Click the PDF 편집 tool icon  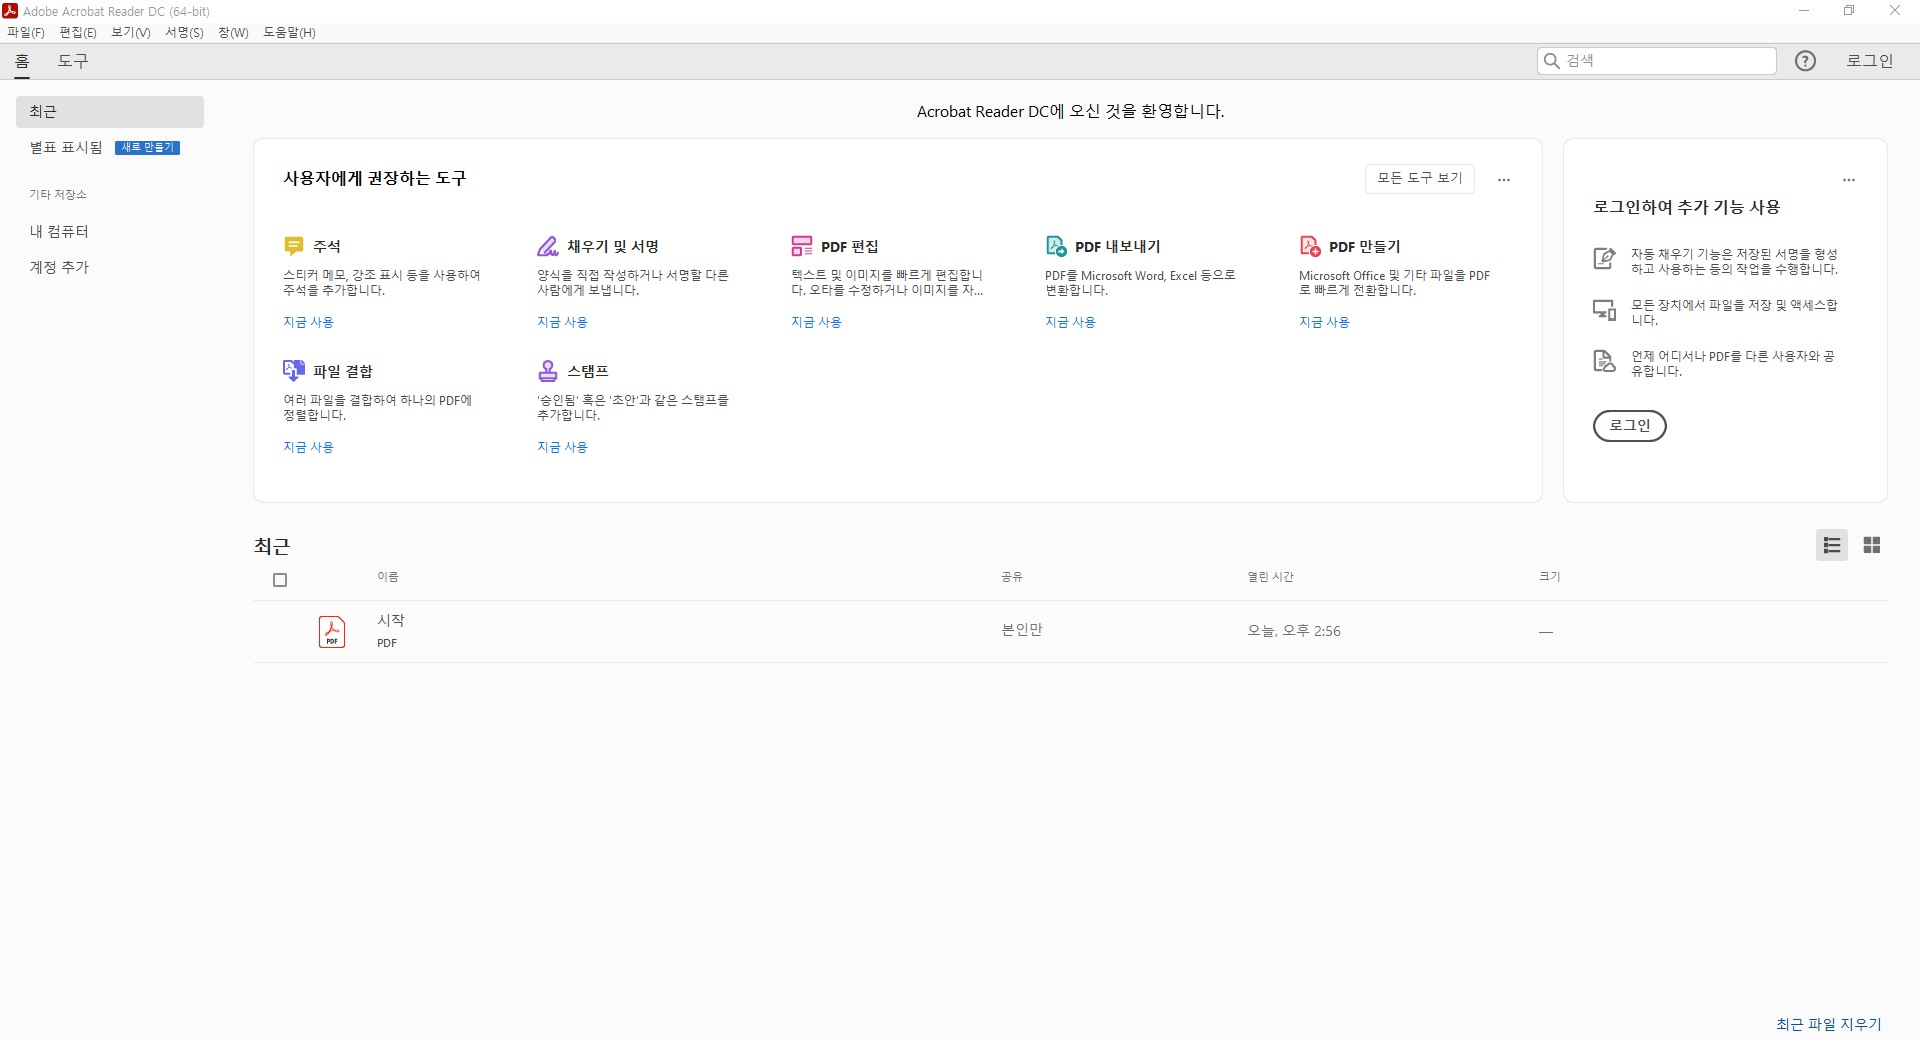coord(802,246)
